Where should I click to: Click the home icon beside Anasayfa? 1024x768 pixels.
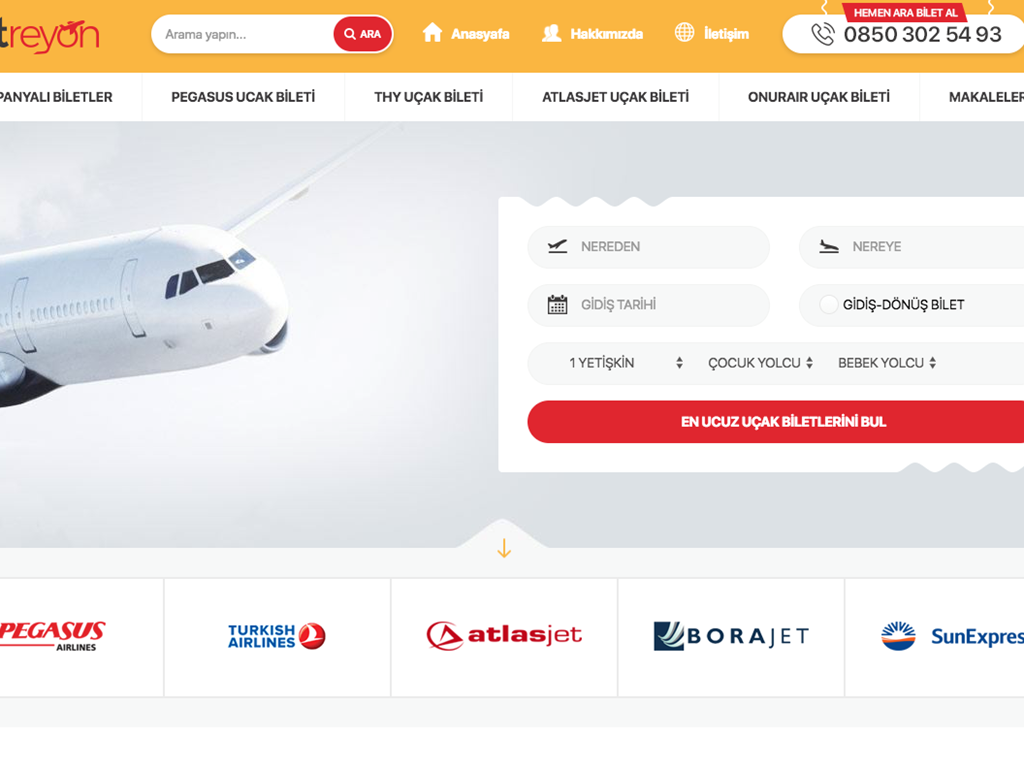click(432, 33)
